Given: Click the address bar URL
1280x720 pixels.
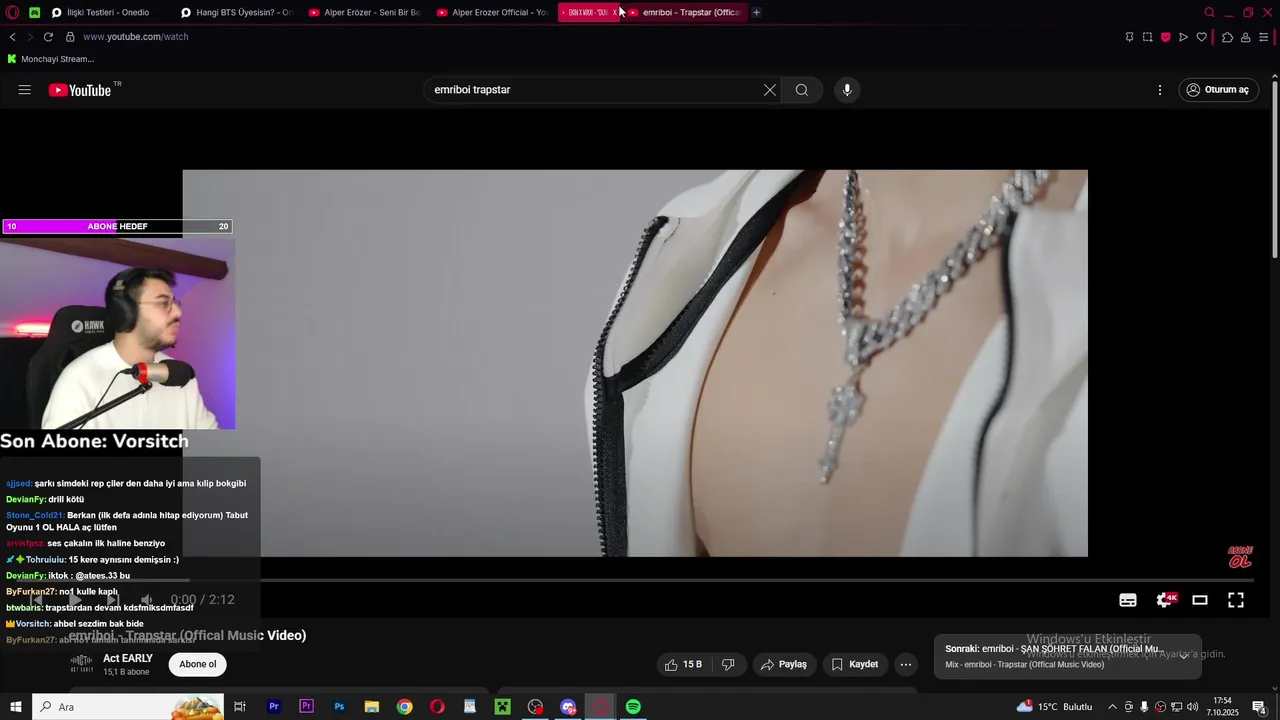Looking at the screenshot, I should (x=136, y=37).
